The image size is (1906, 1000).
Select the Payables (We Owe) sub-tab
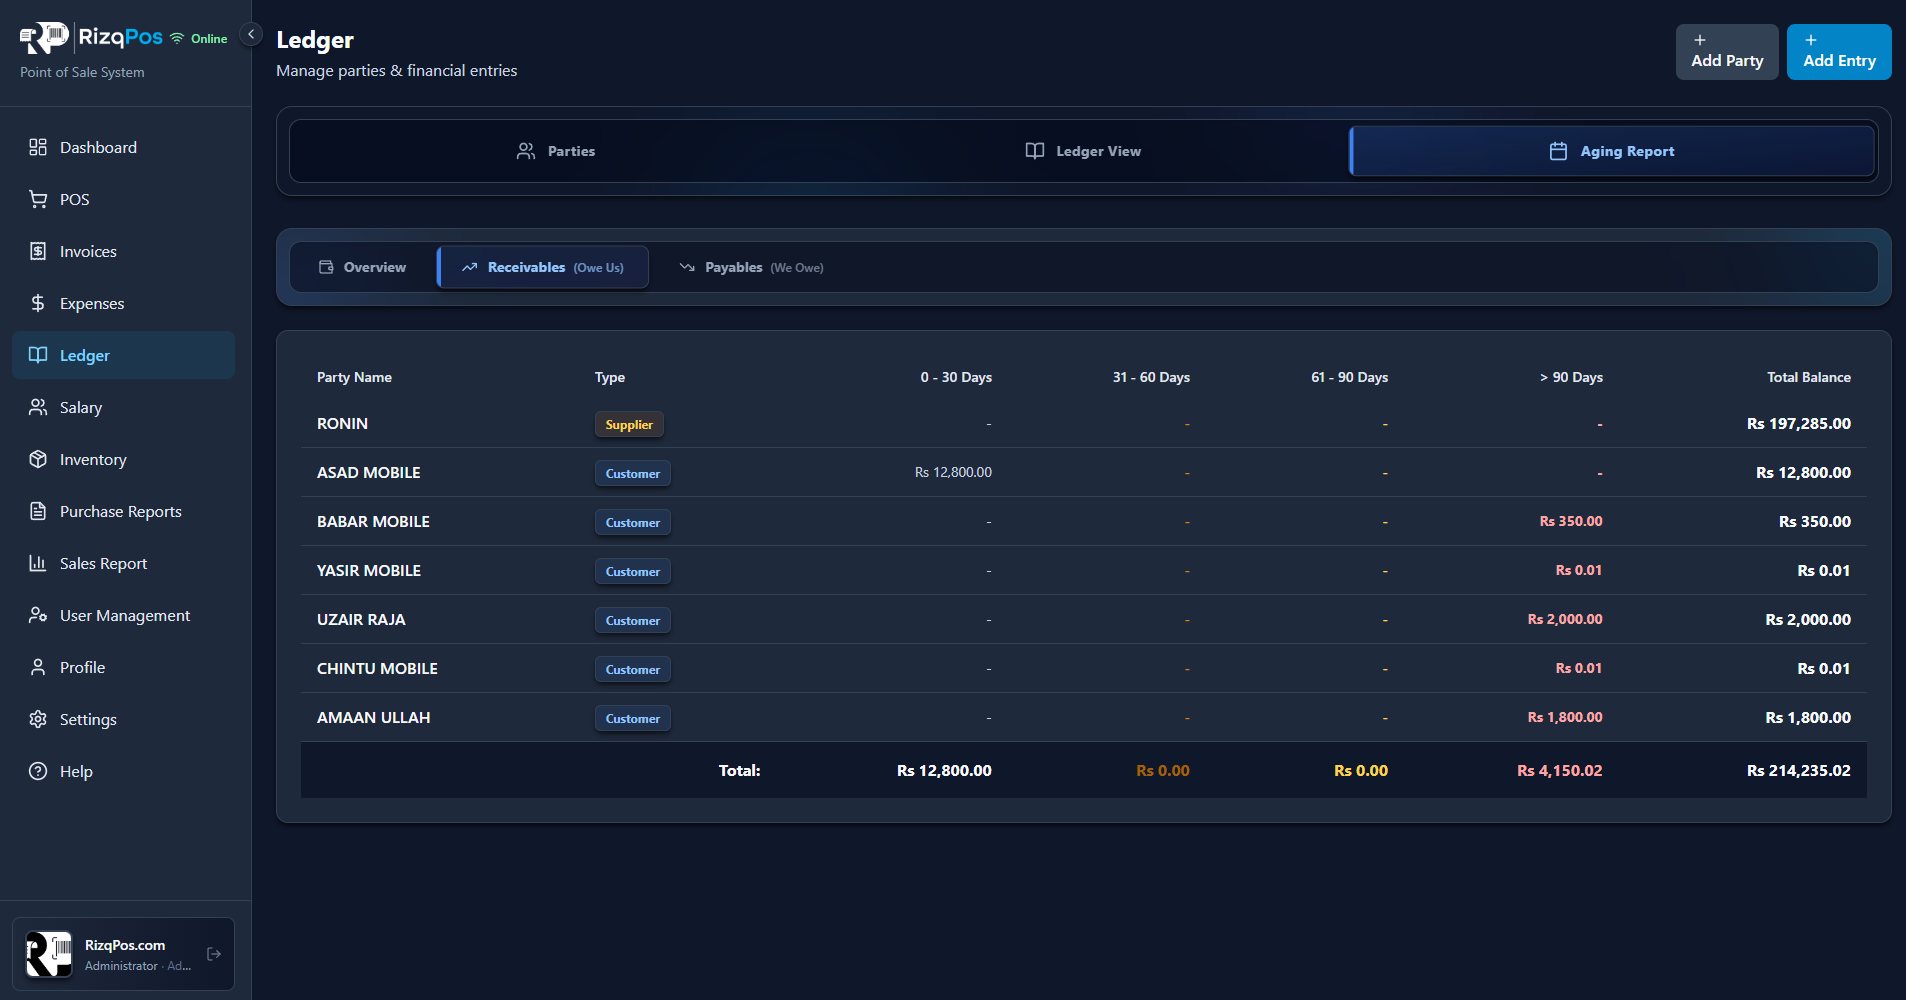(752, 267)
